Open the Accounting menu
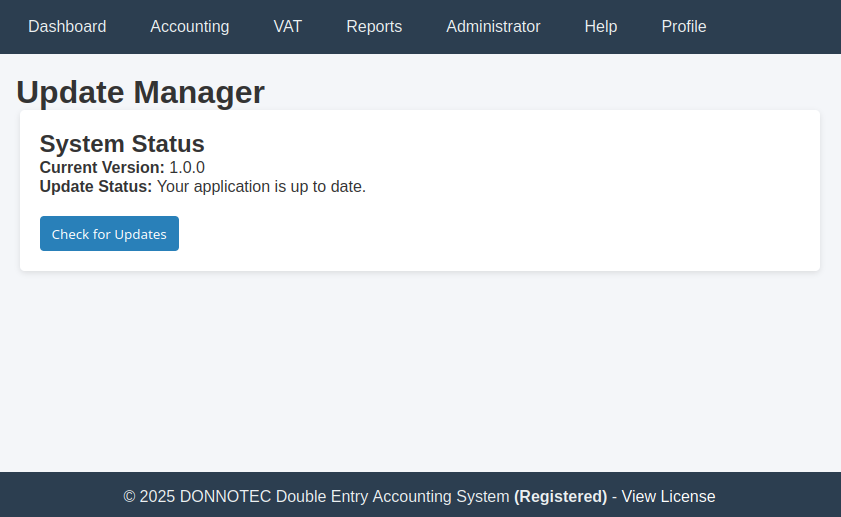This screenshot has width=841, height=517. click(189, 26)
